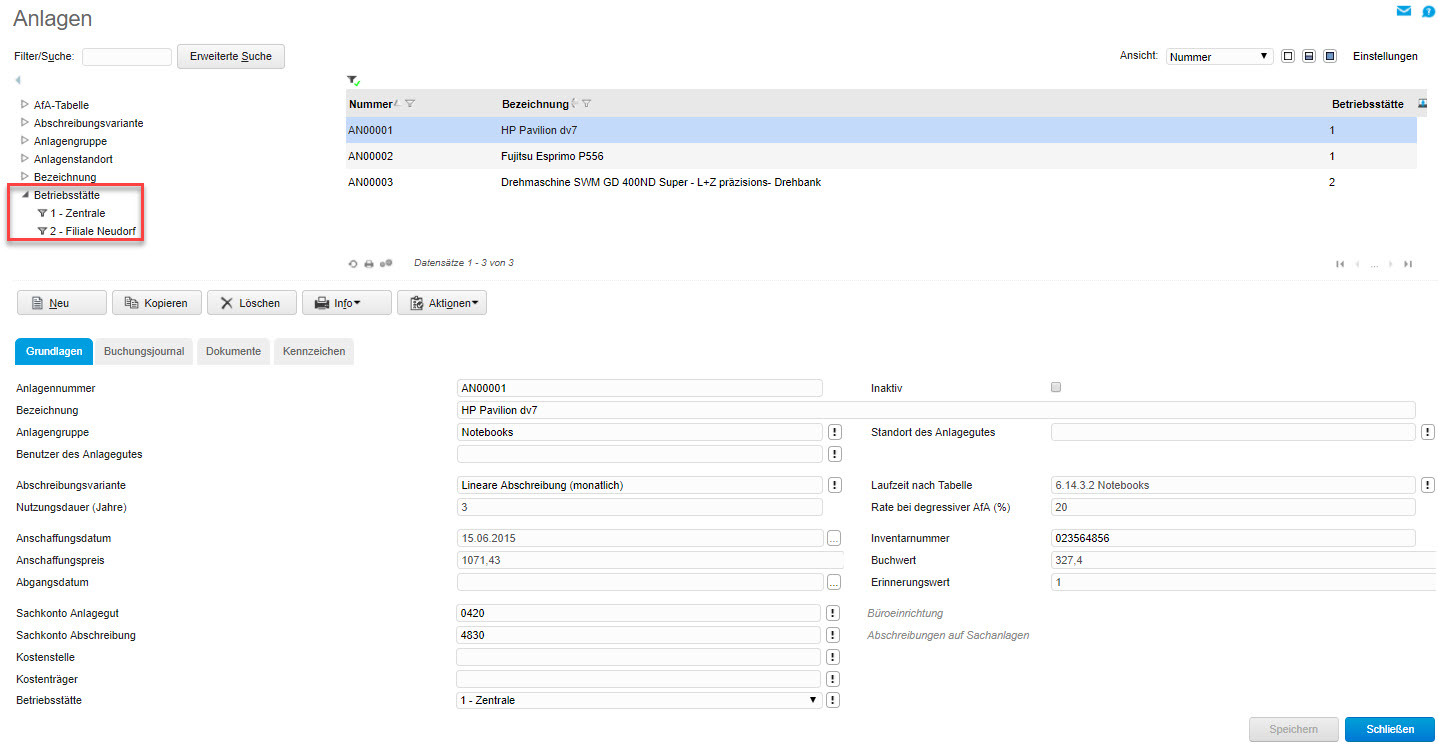This screenshot has width=1438, height=750.
Task: Save changes with the Speichern button
Action: pos(1292,729)
